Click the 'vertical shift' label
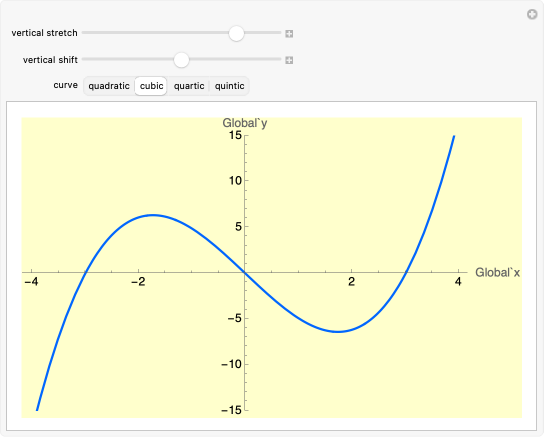 click(x=50, y=60)
